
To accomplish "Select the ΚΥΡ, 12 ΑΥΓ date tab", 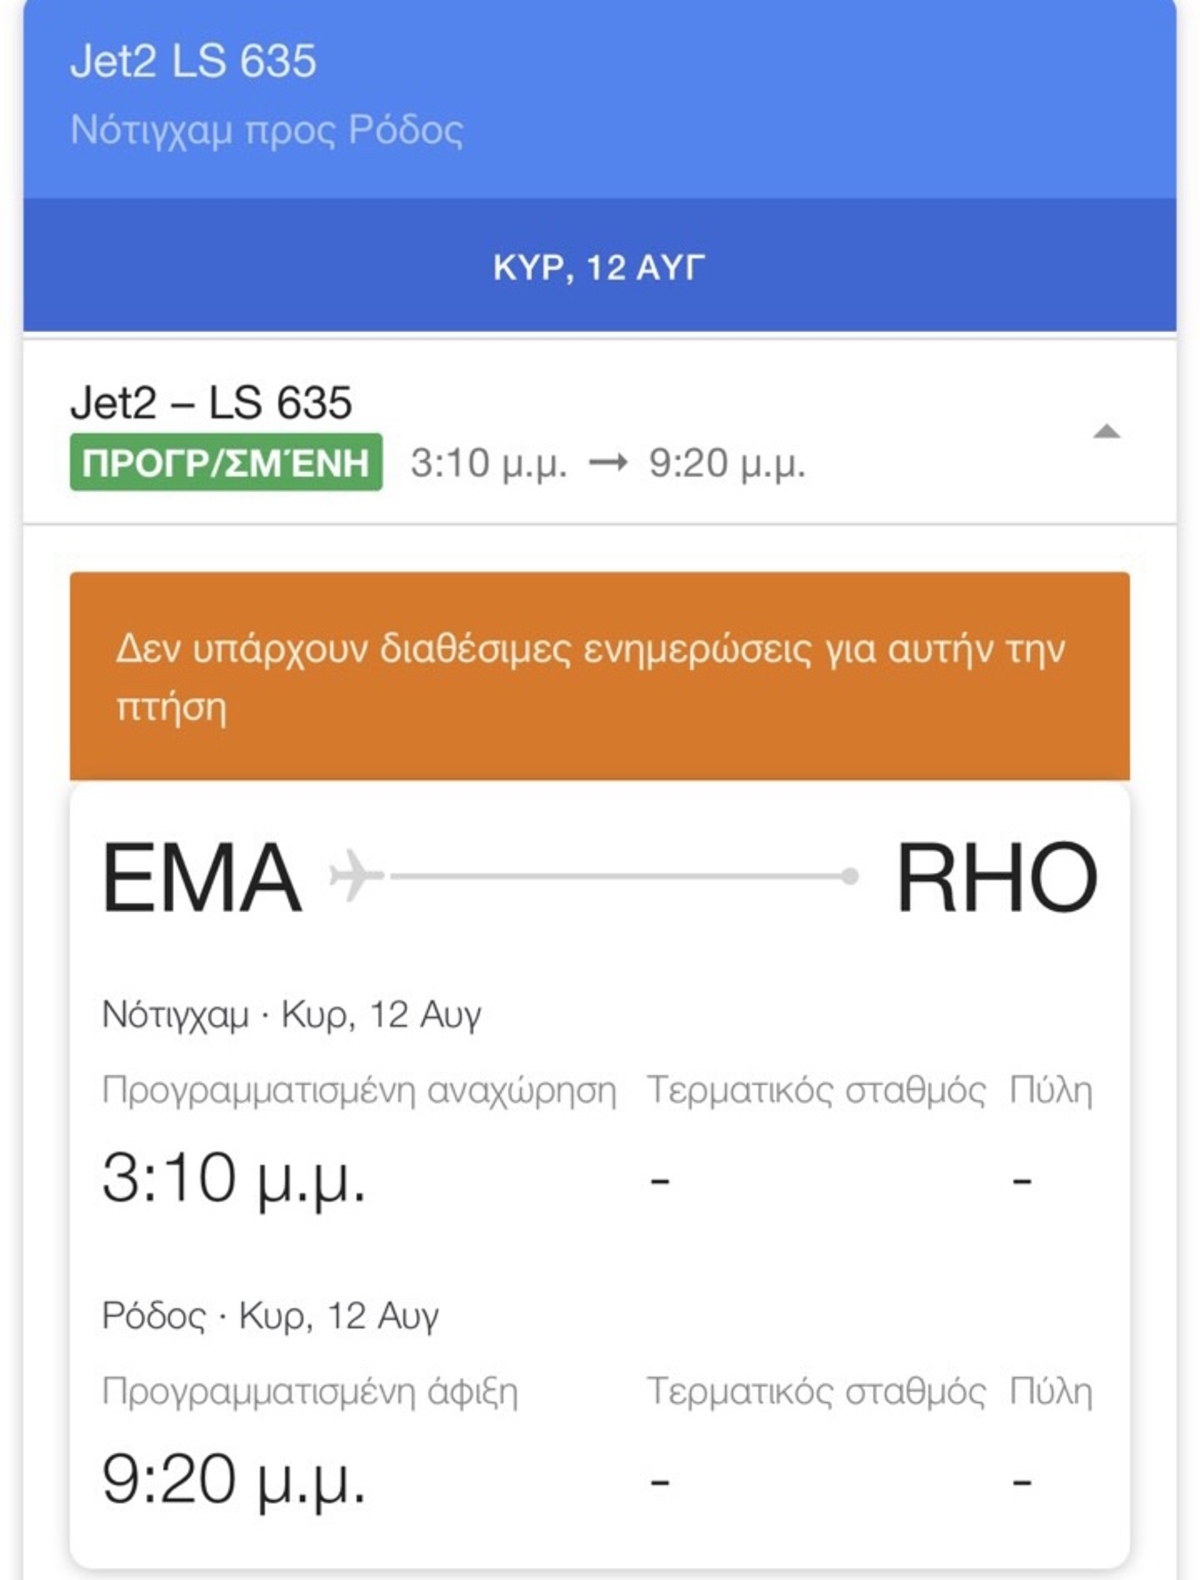I will click(599, 268).
